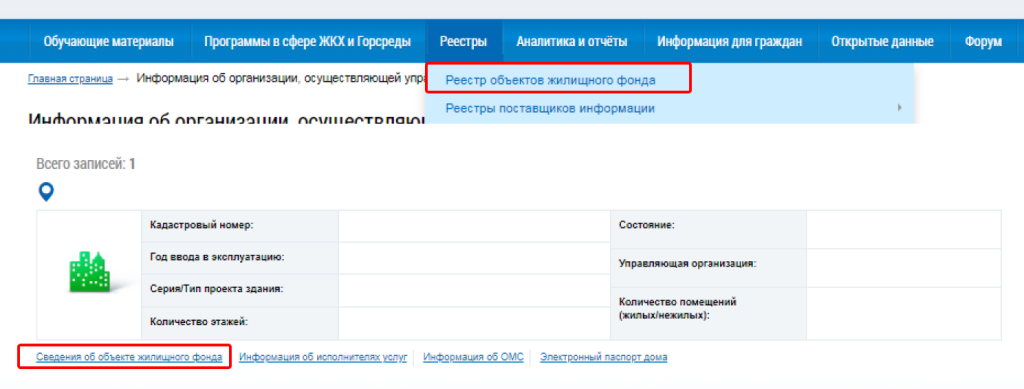Screen dimensions: 1024x389
Task: Open the Открытые данные menu
Action: [882, 42]
